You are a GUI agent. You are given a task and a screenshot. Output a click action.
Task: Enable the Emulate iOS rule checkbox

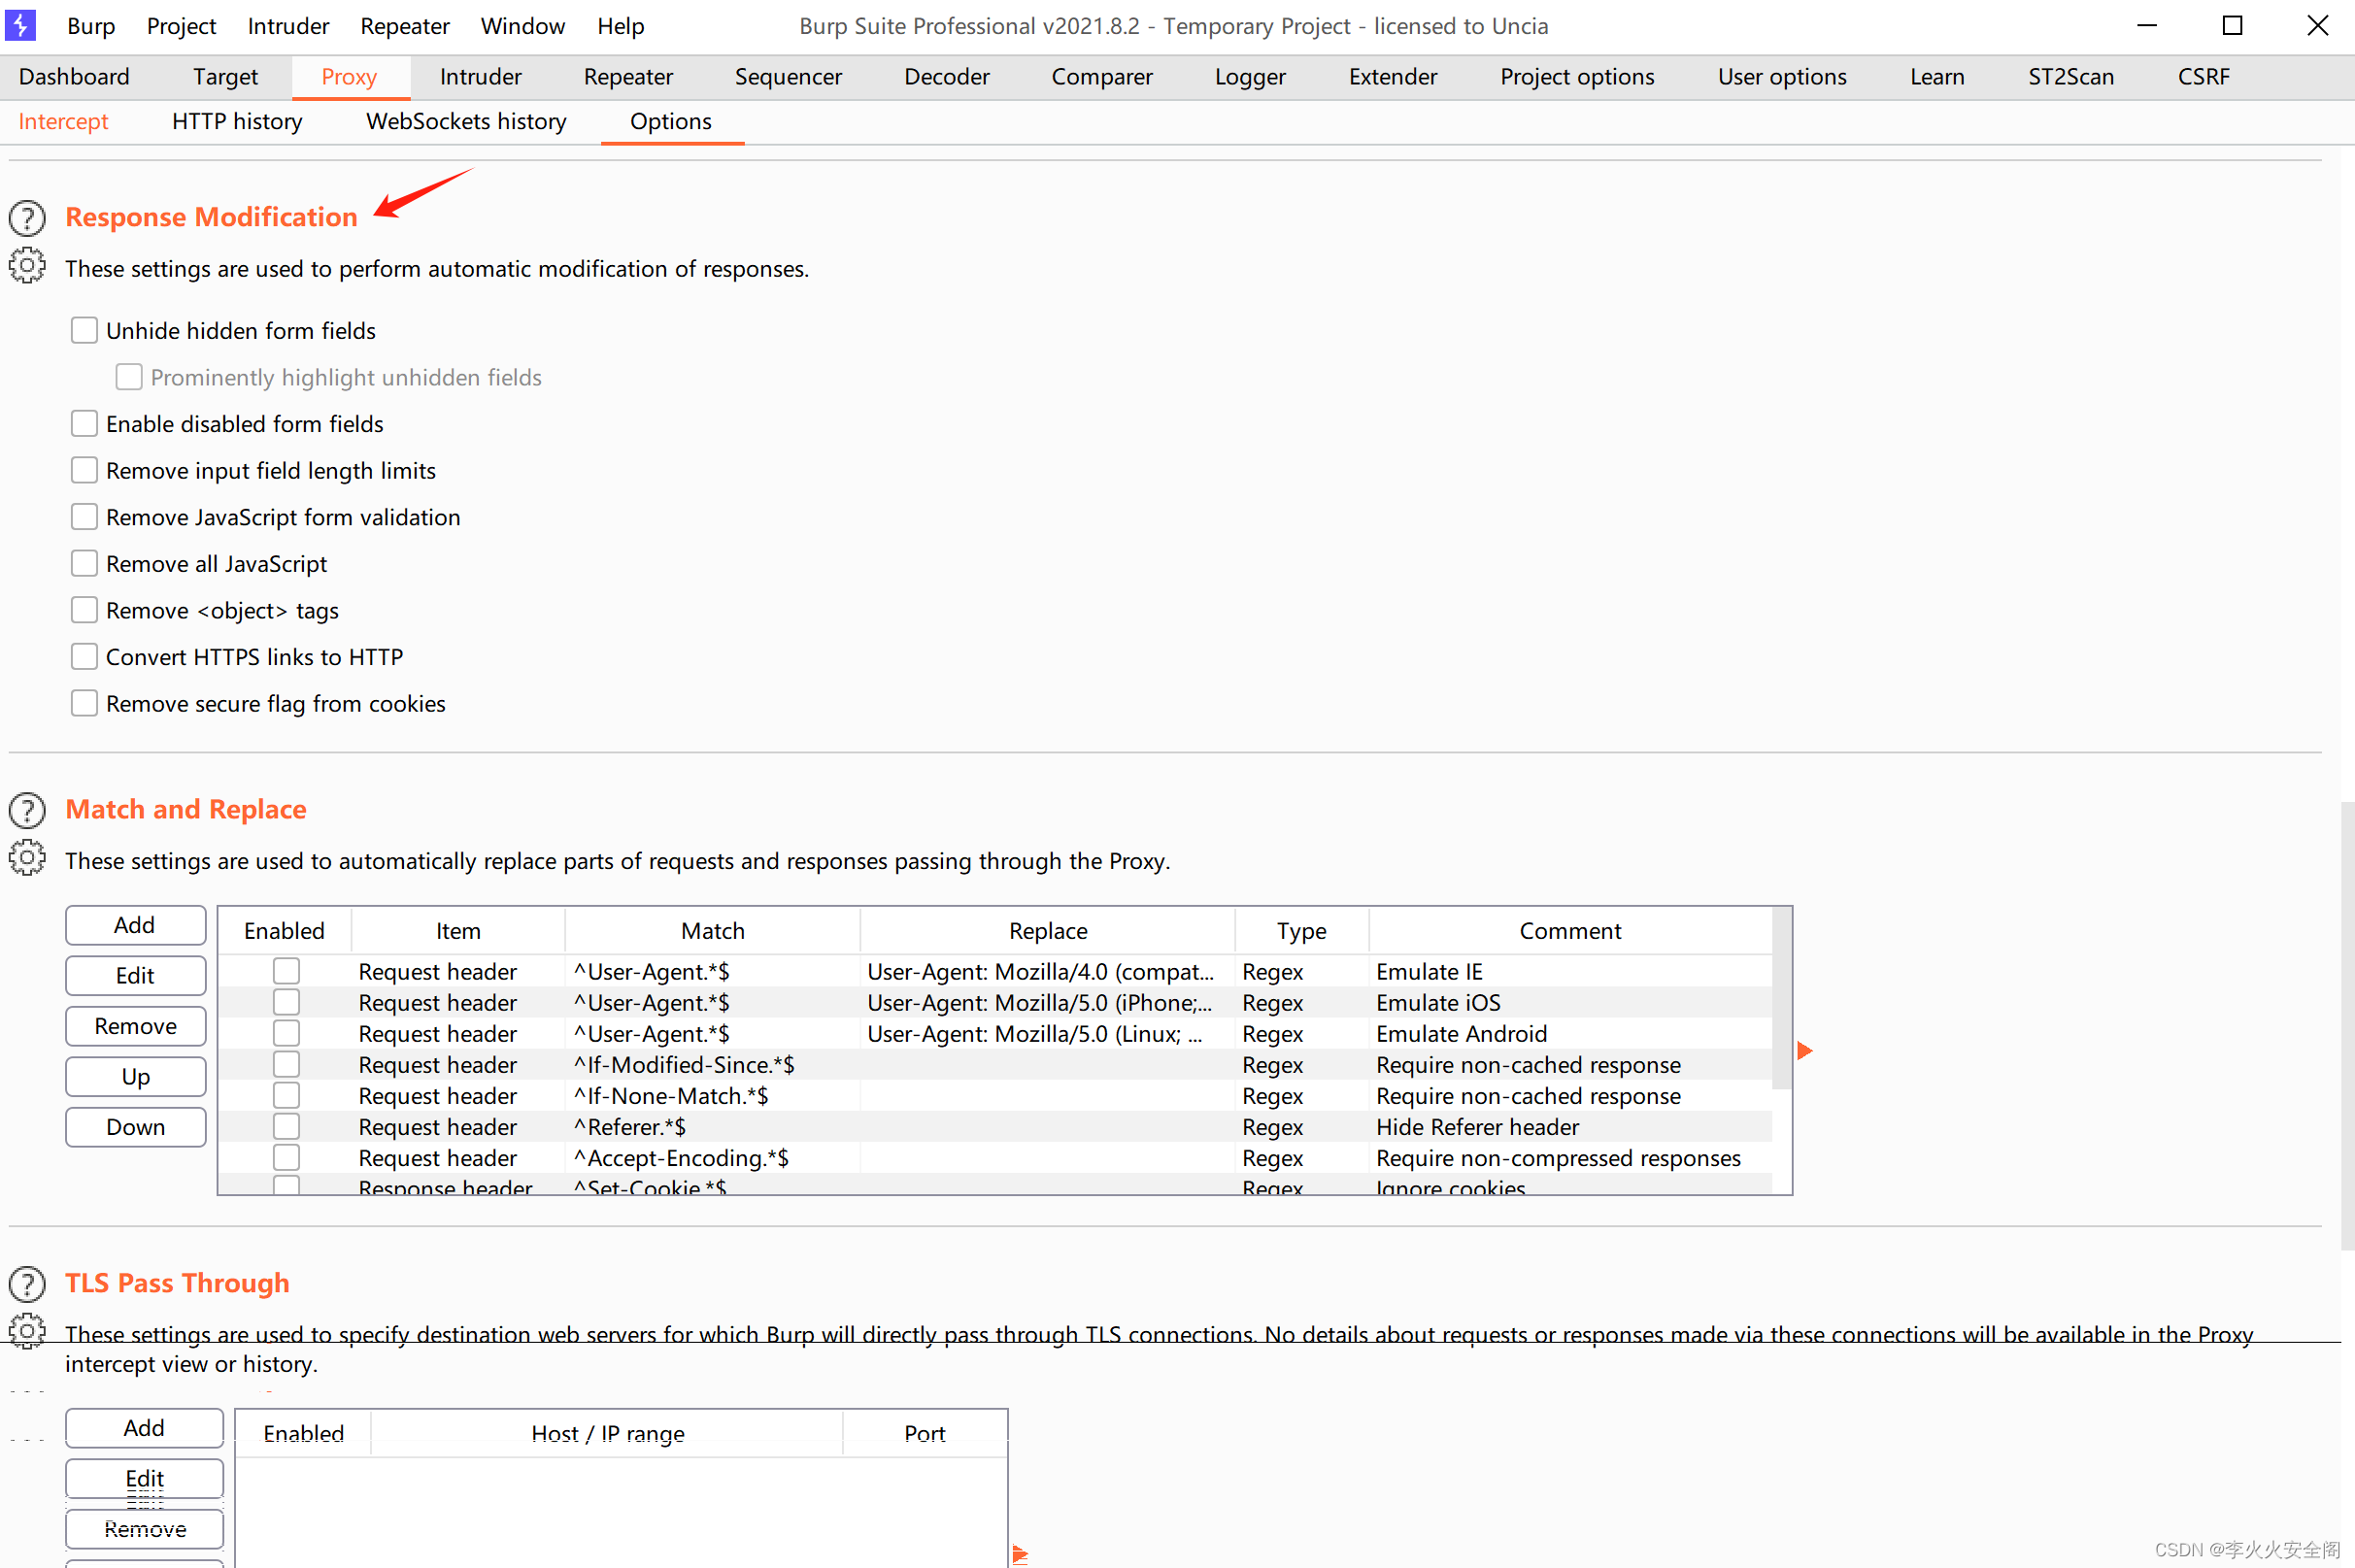[287, 1002]
